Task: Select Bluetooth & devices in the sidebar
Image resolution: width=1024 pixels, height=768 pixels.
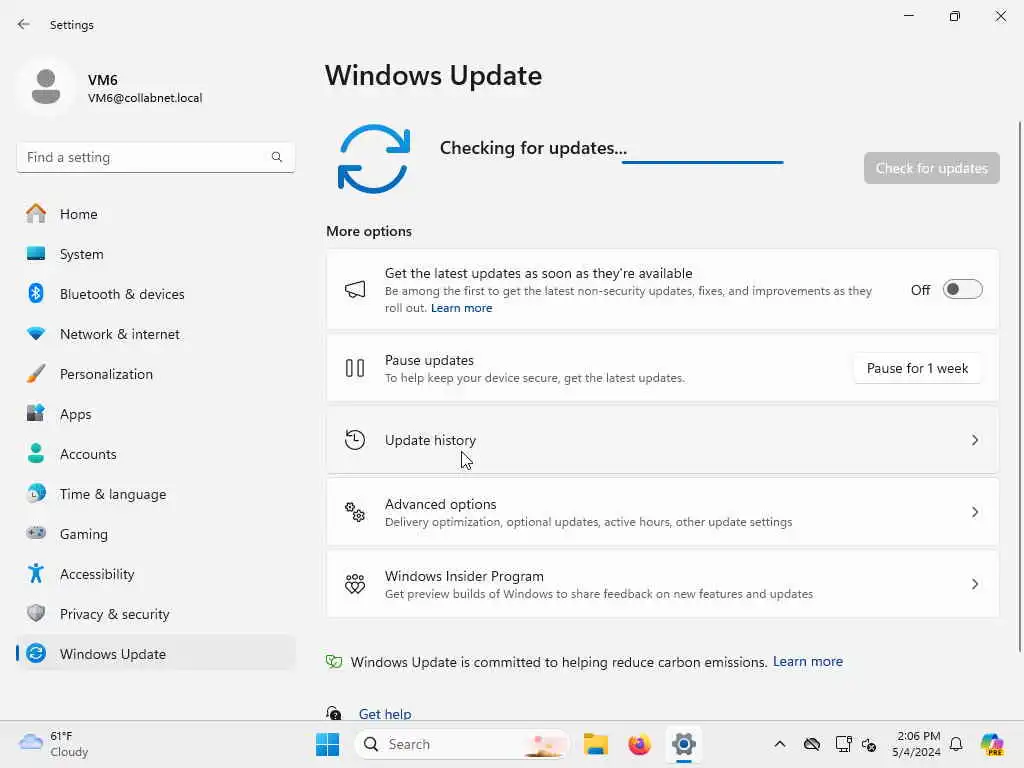Action: click(155, 293)
